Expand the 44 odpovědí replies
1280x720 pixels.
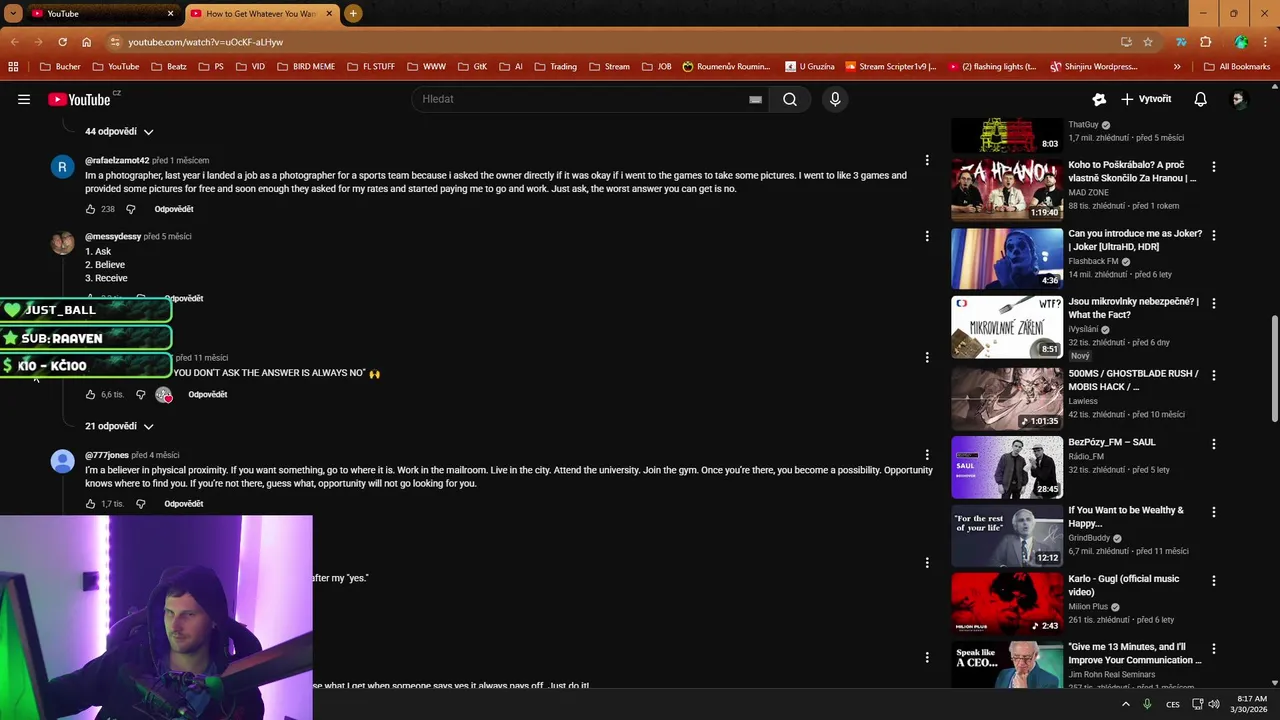pos(119,132)
